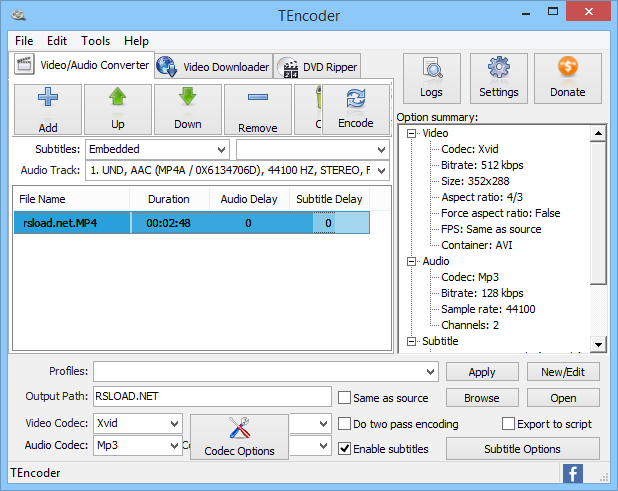This screenshot has height=491, width=618.
Task: Select FPS: Same as source item
Action: coord(491,229)
